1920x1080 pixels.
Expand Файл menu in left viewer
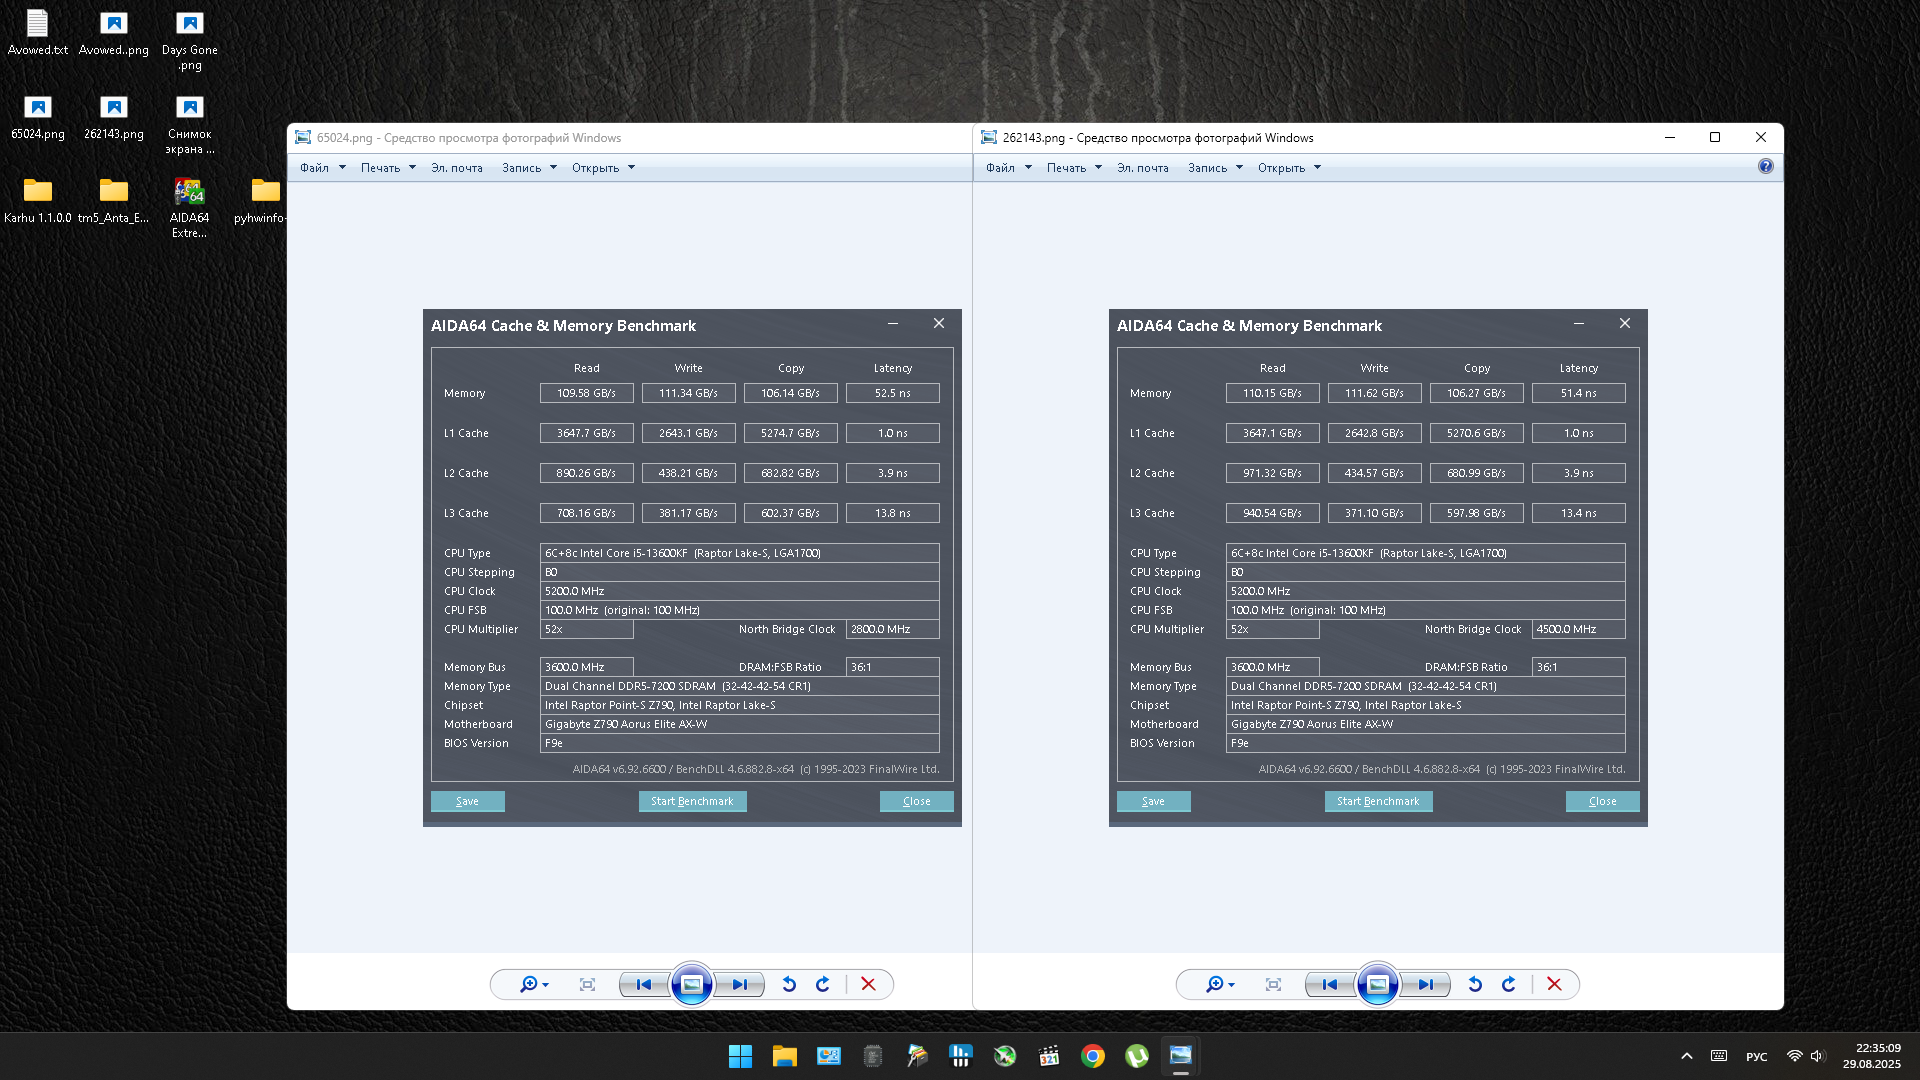(x=322, y=168)
